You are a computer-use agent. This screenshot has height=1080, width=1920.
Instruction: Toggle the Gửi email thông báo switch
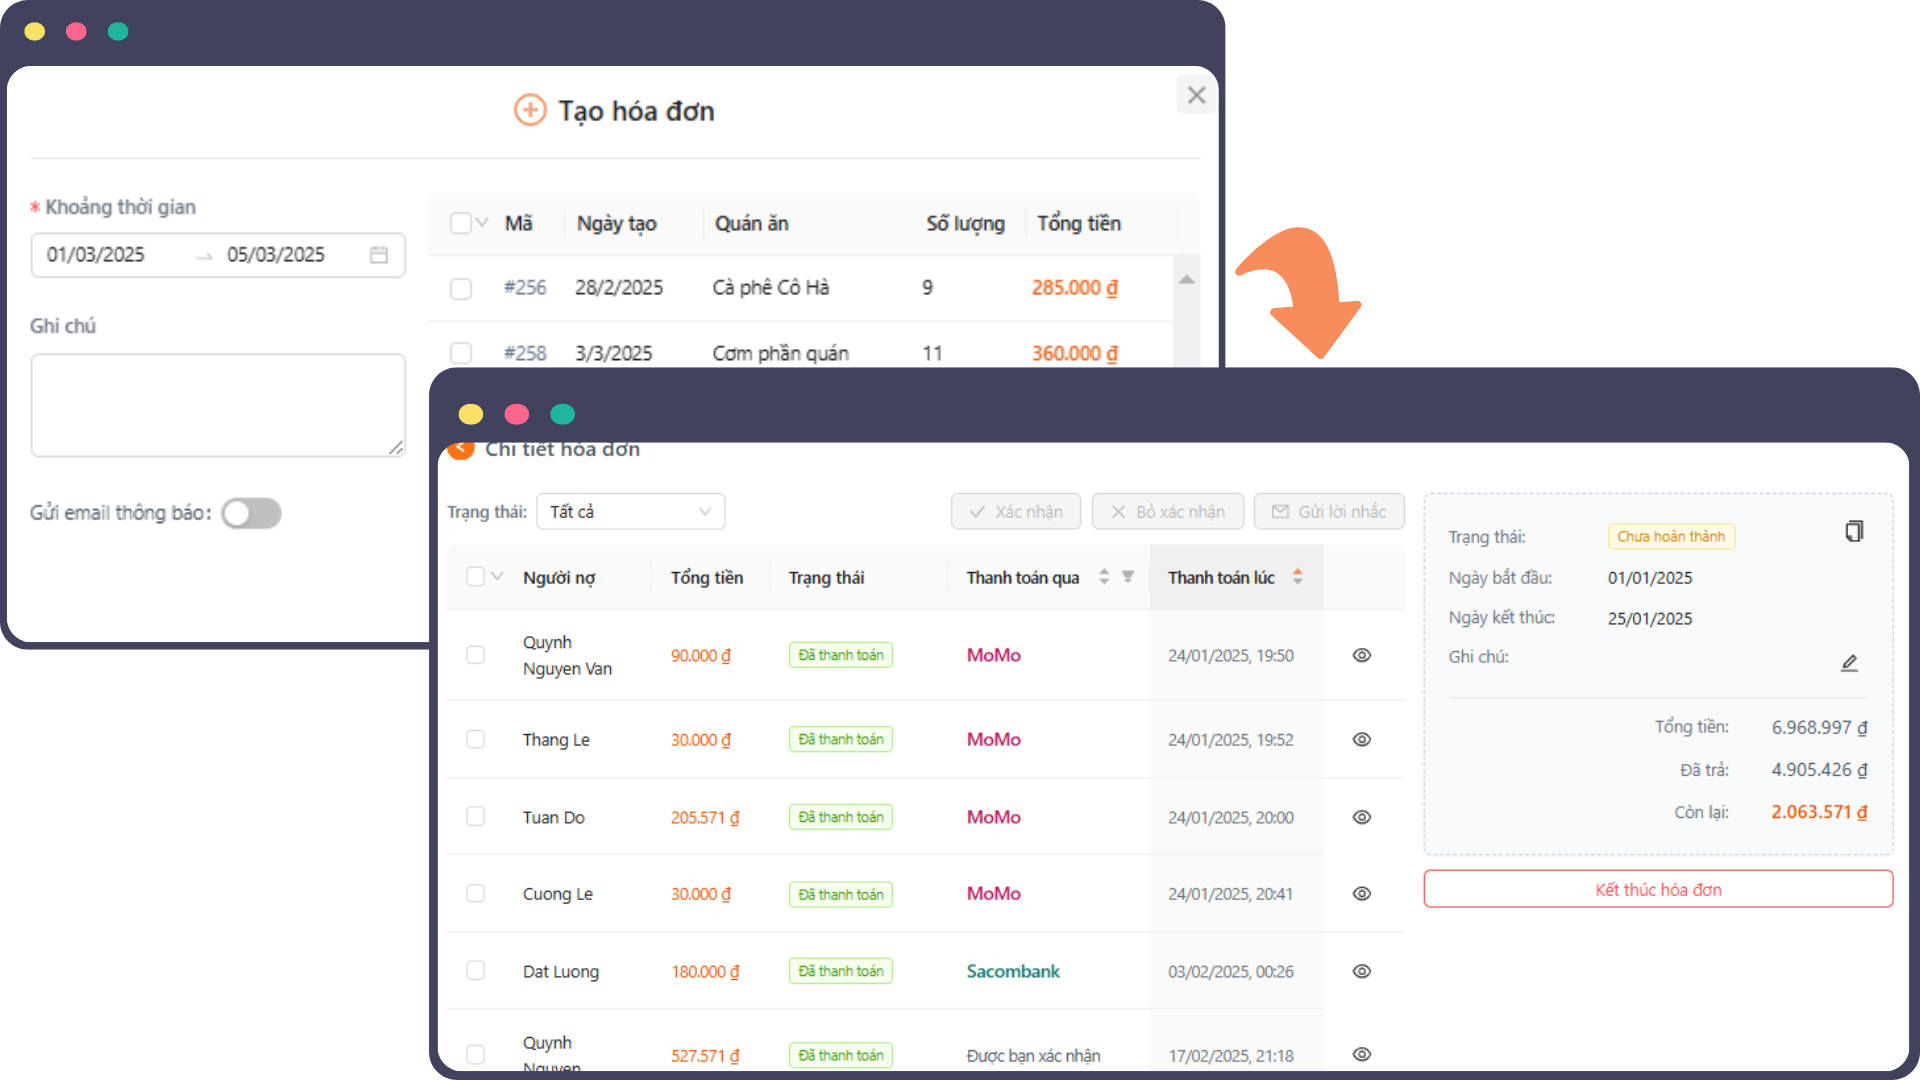click(x=251, y=514)
